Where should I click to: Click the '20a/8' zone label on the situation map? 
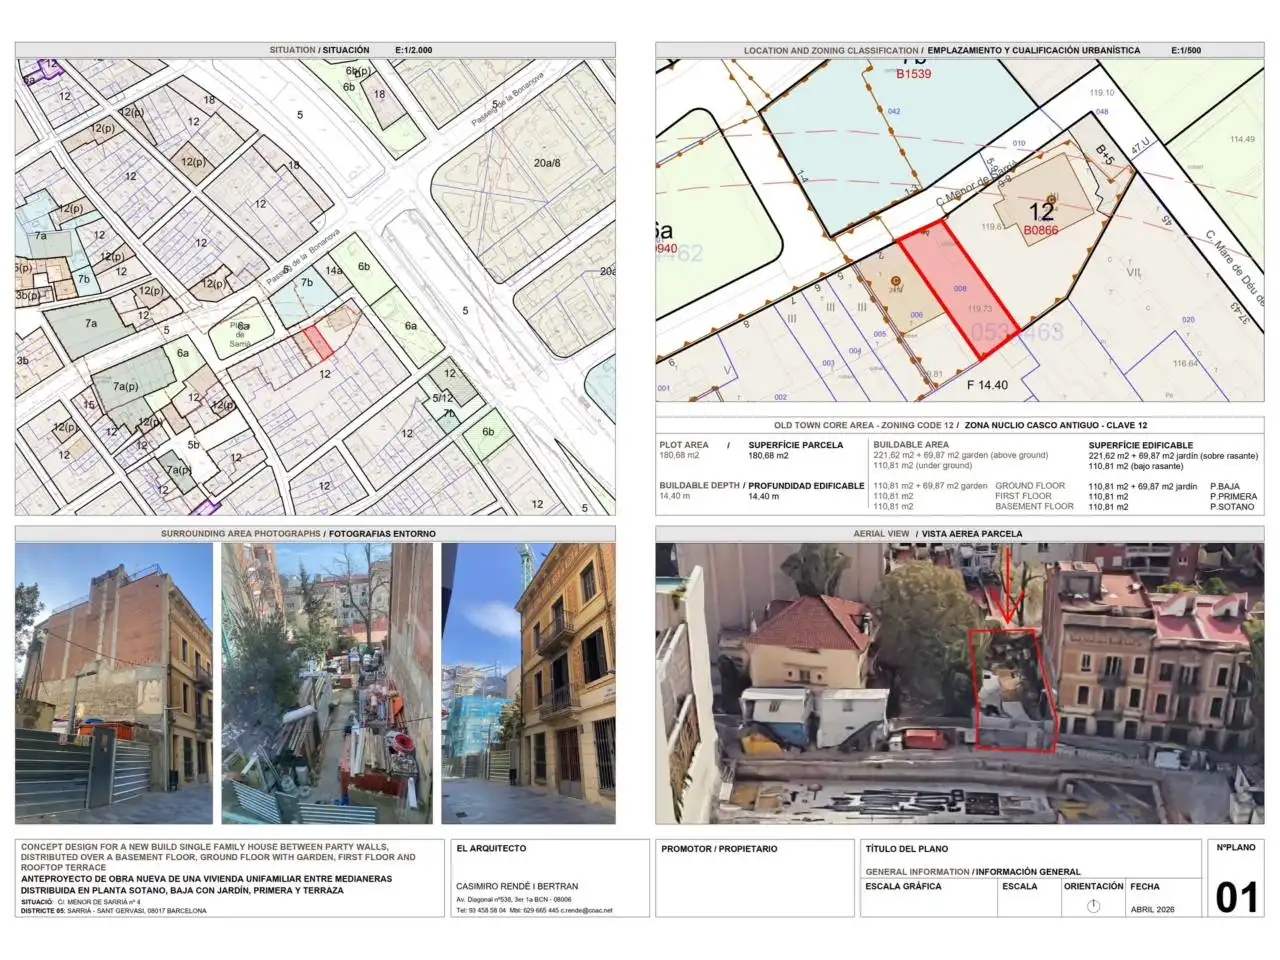[547, 163]
